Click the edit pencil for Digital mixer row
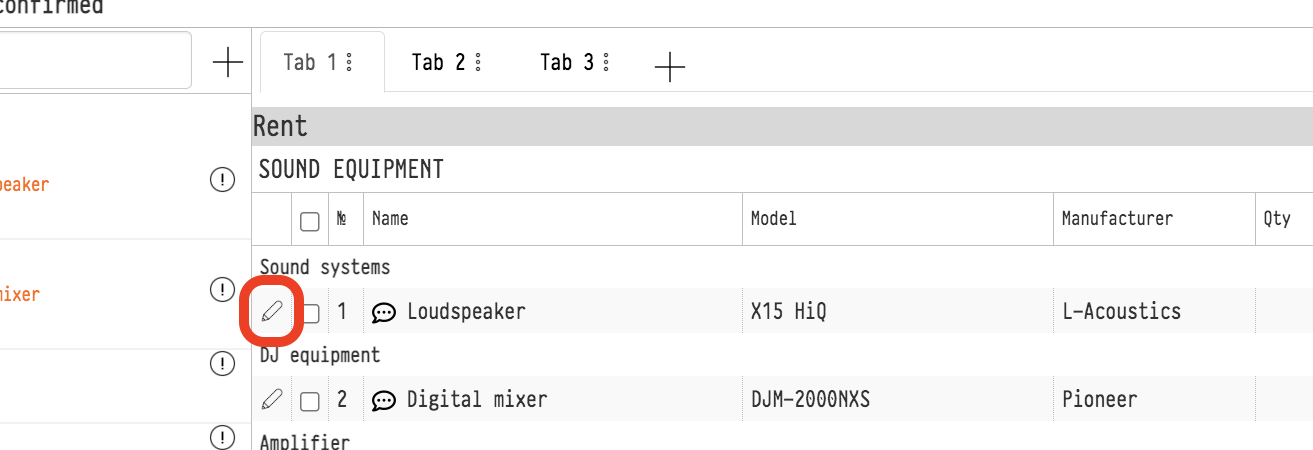Viewport: 1313px width, 450px height. 271,400
